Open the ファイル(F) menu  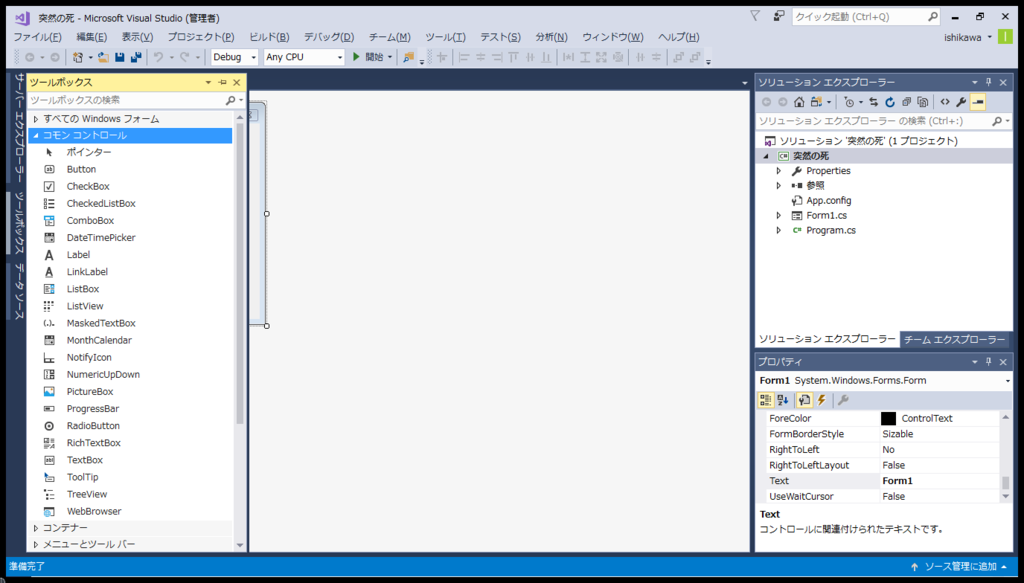click(x=37, y=37)
